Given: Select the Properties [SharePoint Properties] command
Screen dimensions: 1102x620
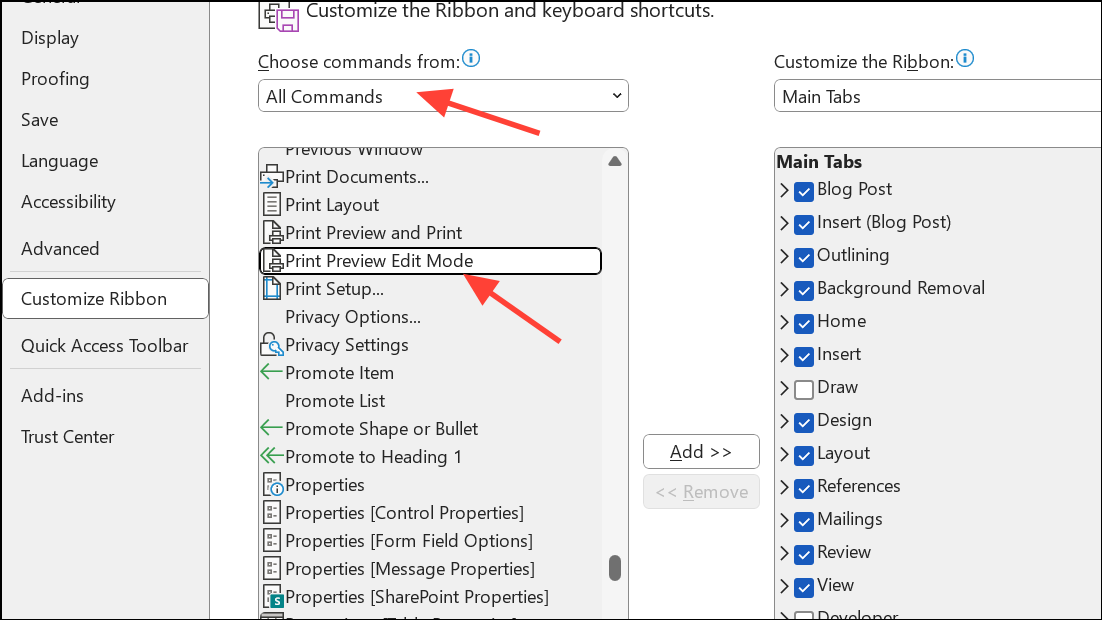Looking at the screenshot, I should [x=417, y=596].
